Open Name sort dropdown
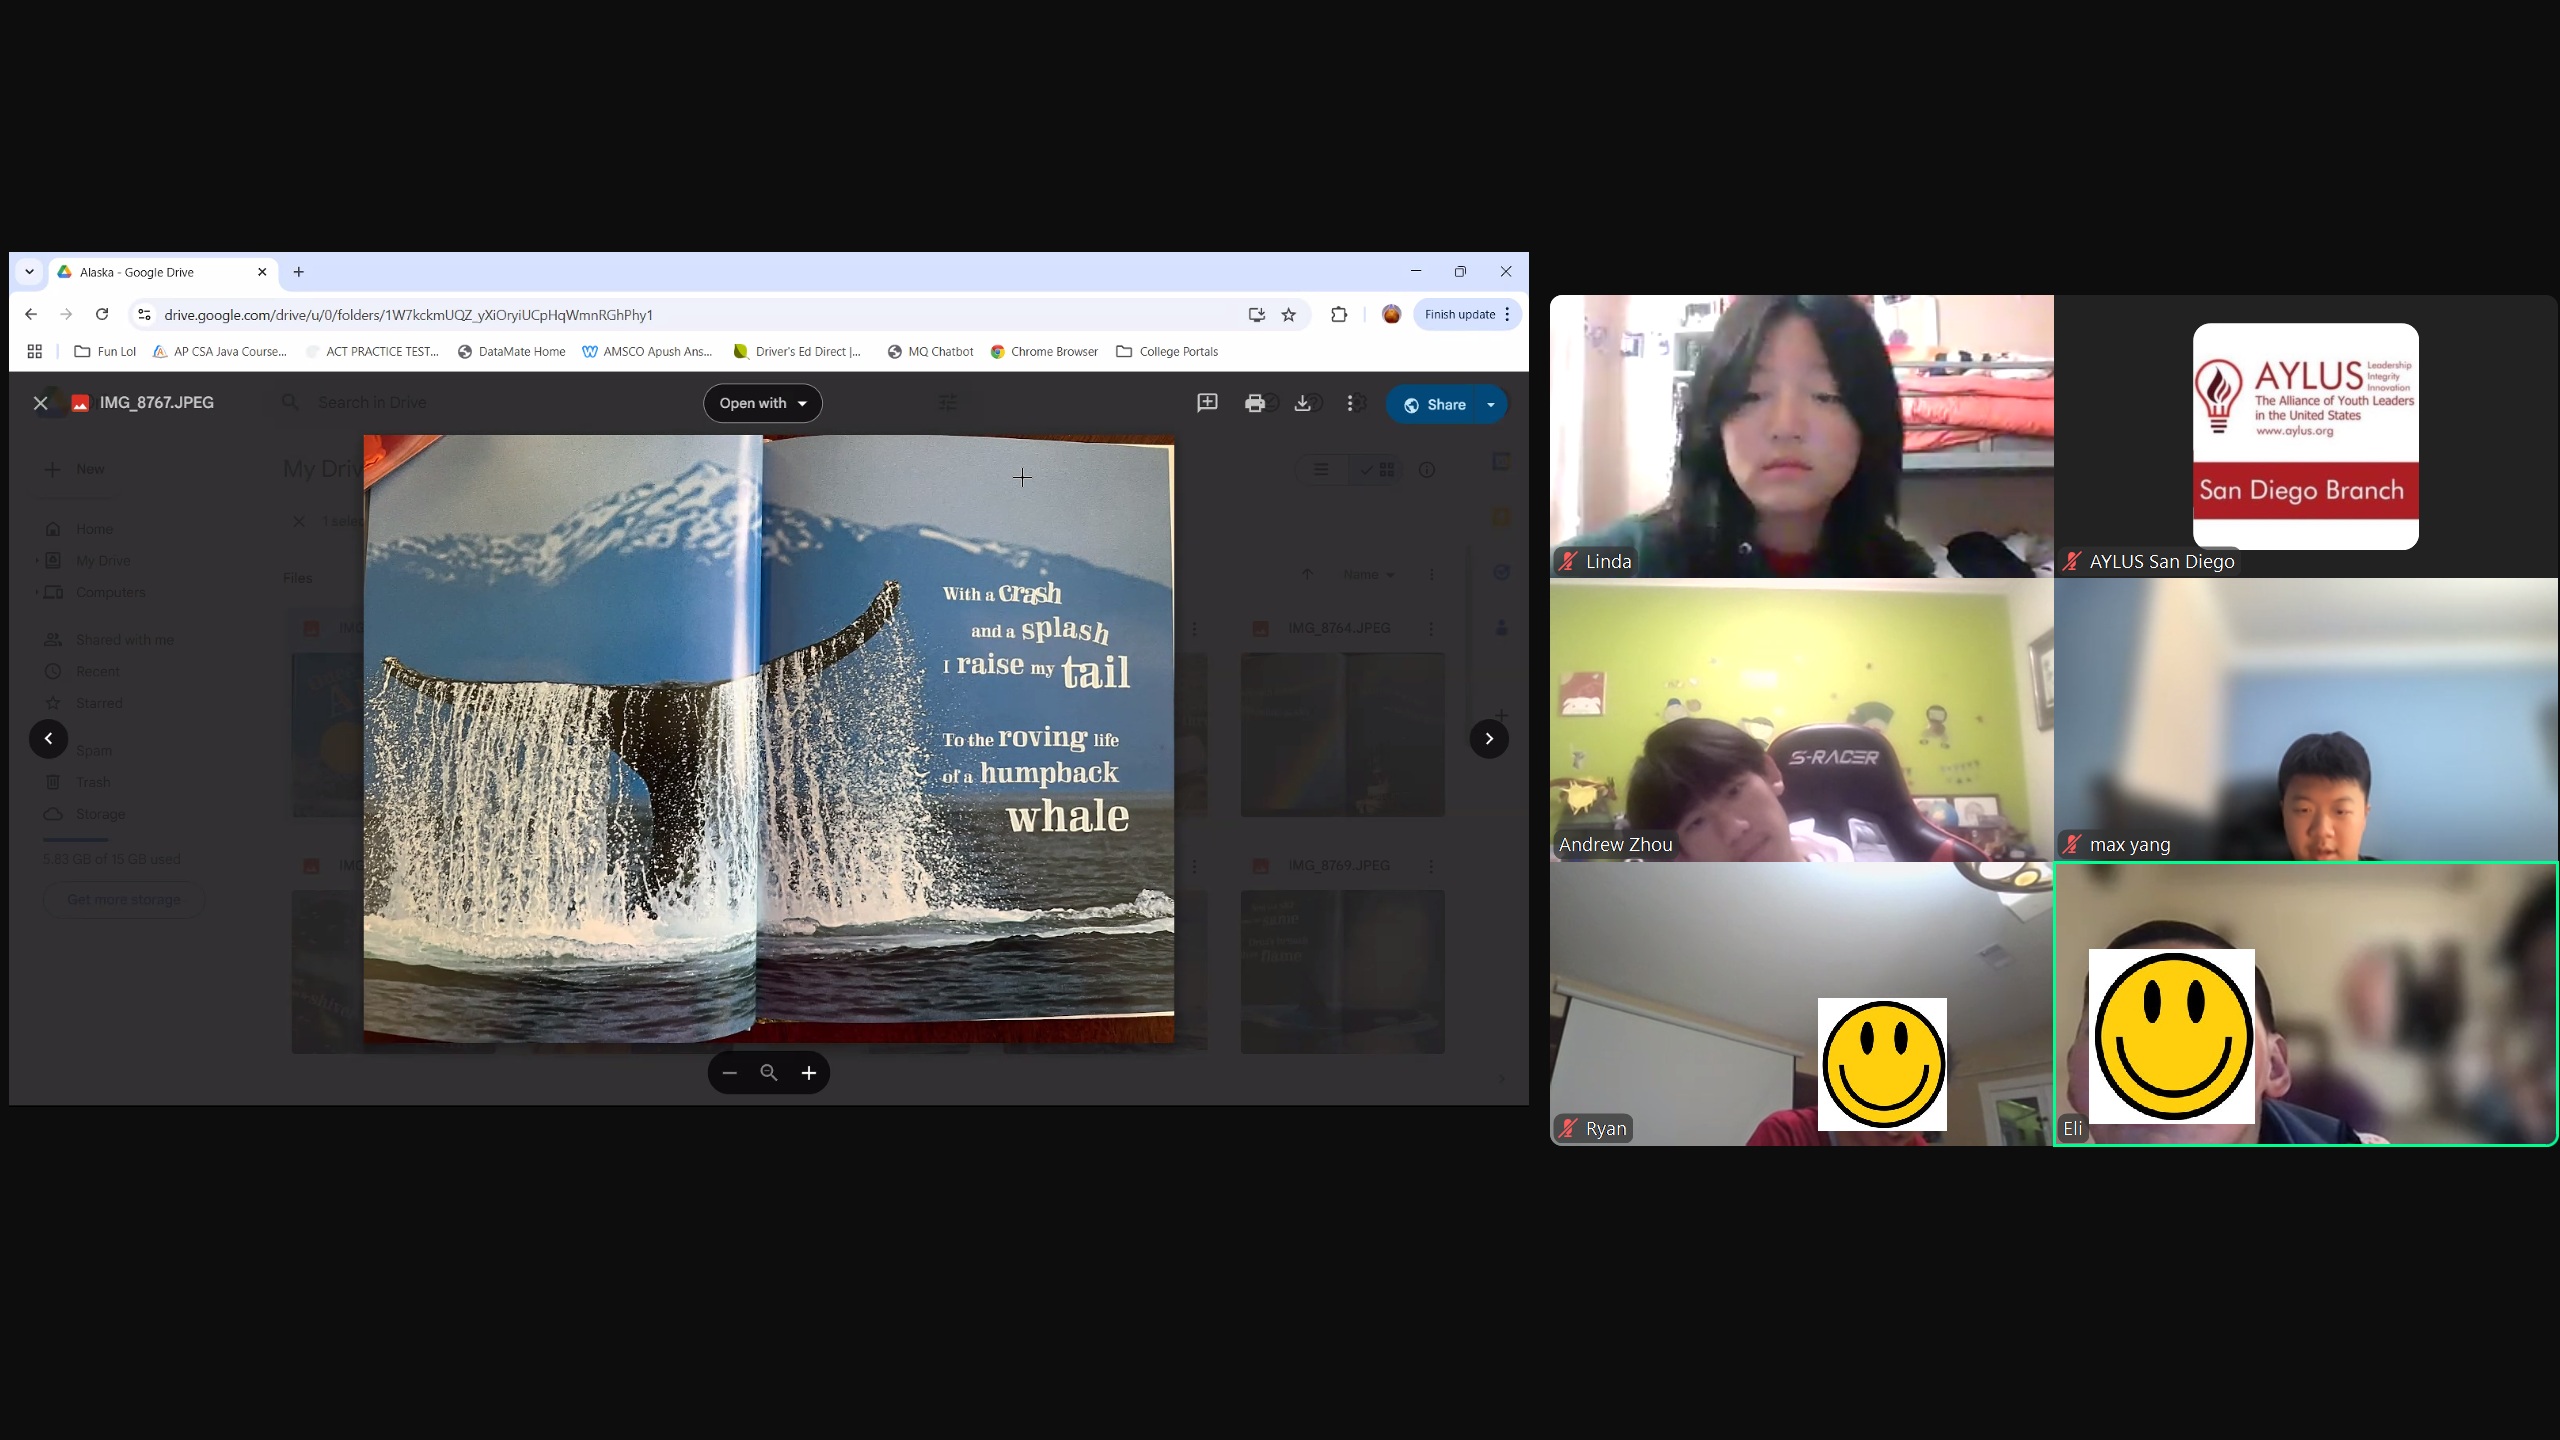This screenshot has height=1440, width=2560. (1369, 574)
